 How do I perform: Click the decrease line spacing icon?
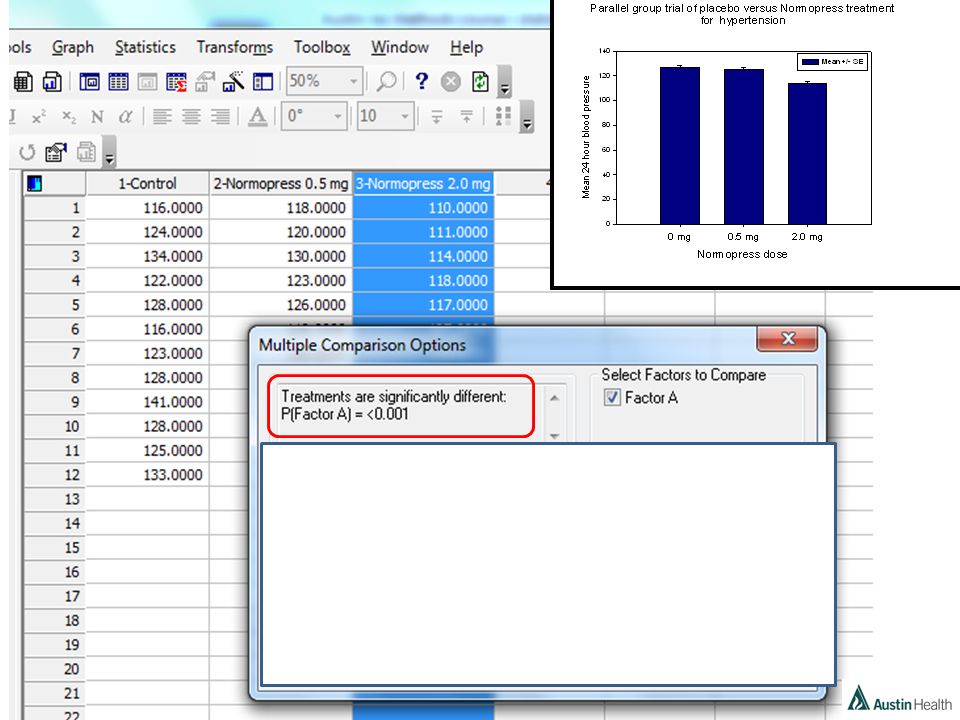point(437,116)
